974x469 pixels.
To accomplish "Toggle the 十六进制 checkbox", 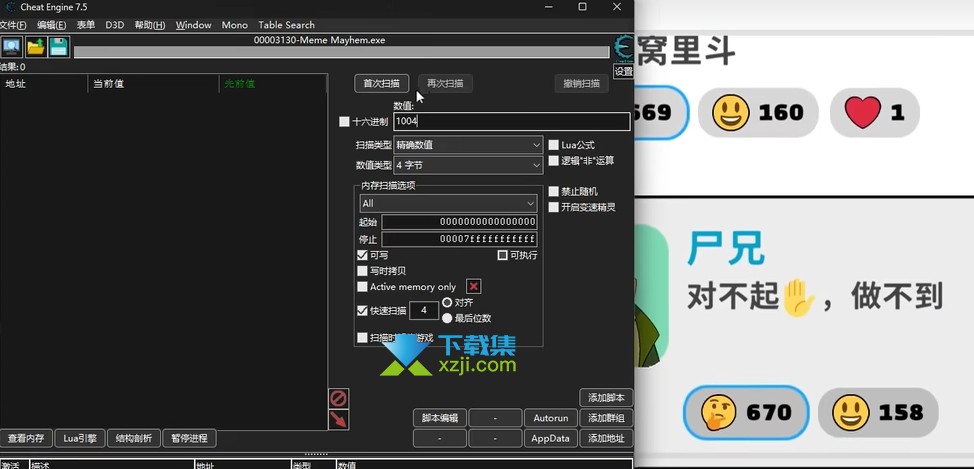I will 344,122.
